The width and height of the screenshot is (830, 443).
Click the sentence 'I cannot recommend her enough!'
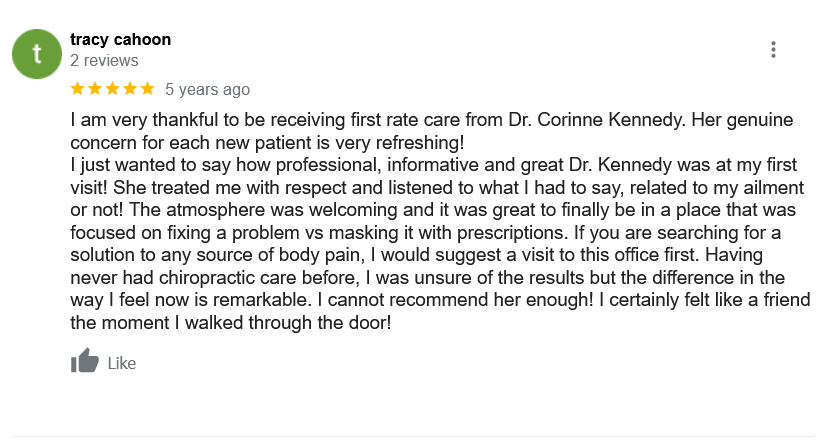click(455, 300)
